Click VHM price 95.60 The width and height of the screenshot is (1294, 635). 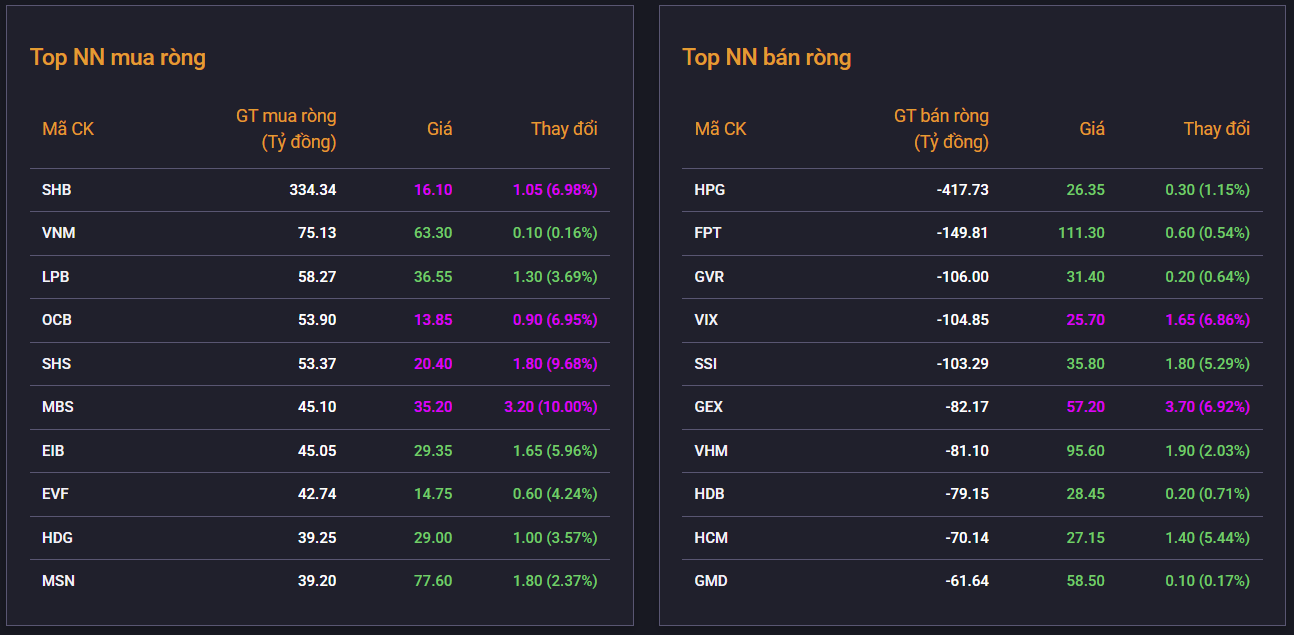pyautogui.click(x=1086, y=450)
